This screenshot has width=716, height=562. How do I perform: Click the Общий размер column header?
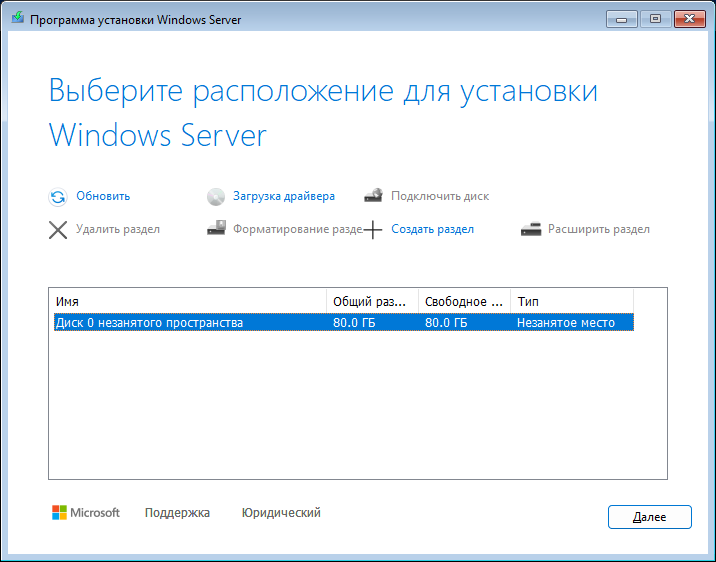click(372, 301)
